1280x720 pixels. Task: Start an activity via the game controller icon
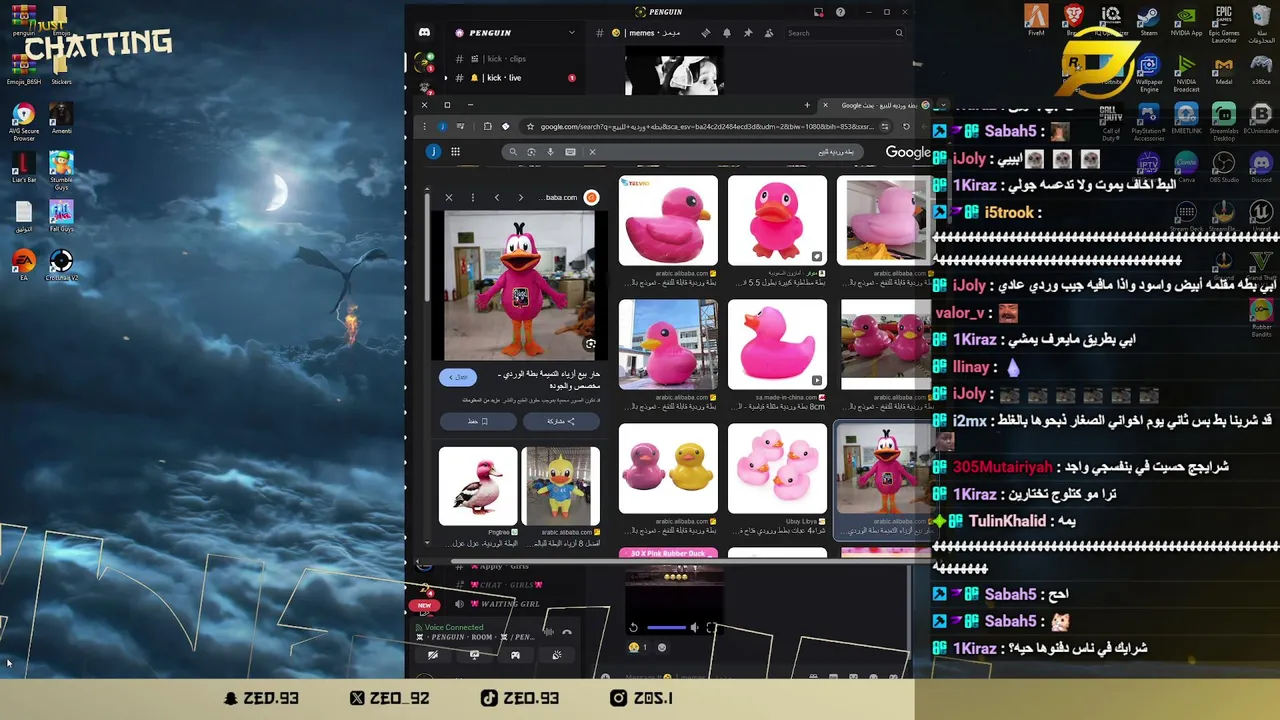tap(515, 655)
